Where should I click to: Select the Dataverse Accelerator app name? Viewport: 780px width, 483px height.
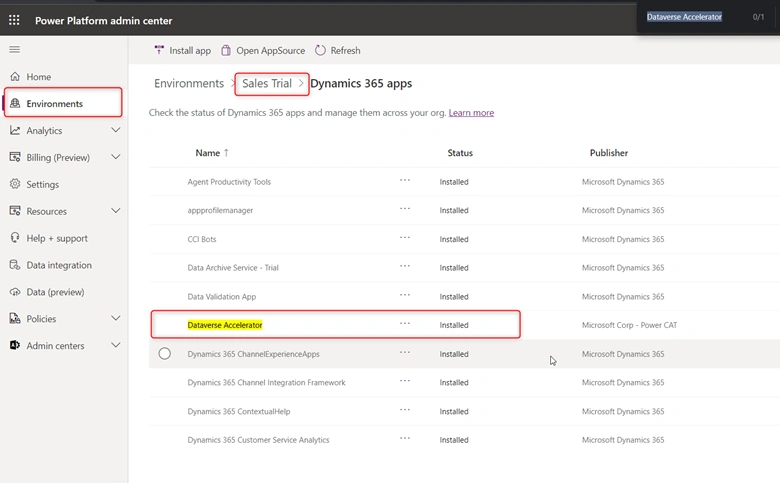coord(225,325)
